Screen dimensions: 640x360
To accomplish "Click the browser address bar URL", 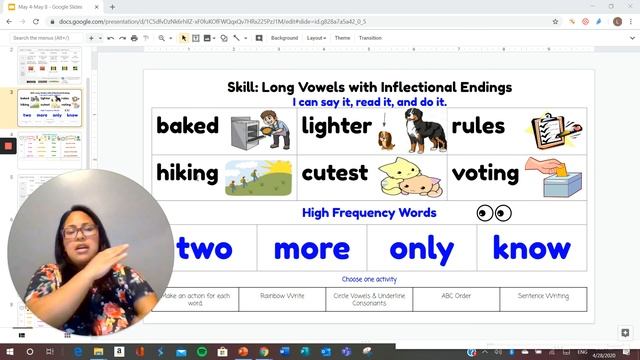I will pyautogui.click(x=212, y=22).
